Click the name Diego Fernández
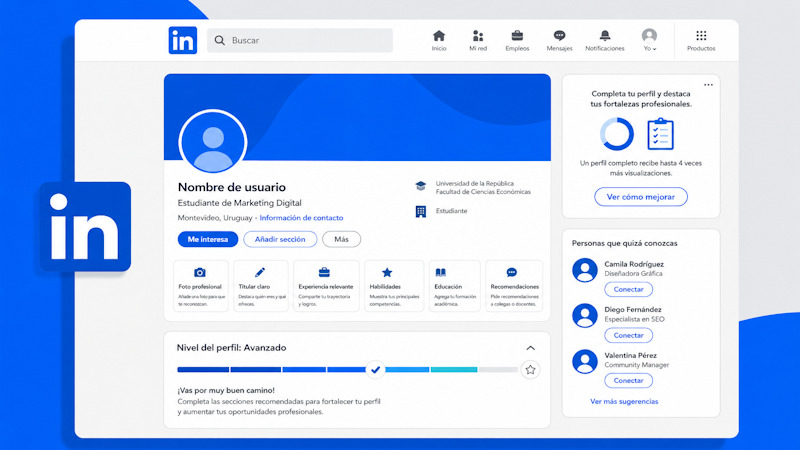This screenshot has height=450, width=800. (x=633, y=310)
